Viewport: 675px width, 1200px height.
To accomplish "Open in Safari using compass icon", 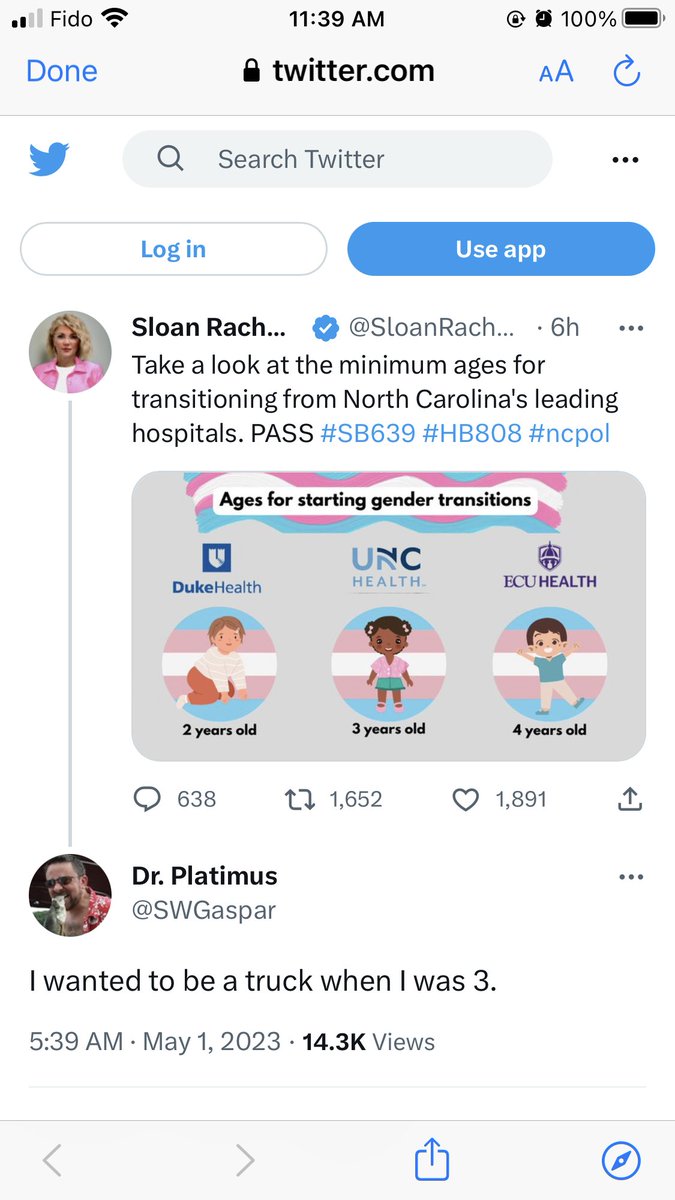I will click(x=621, y=1161).
